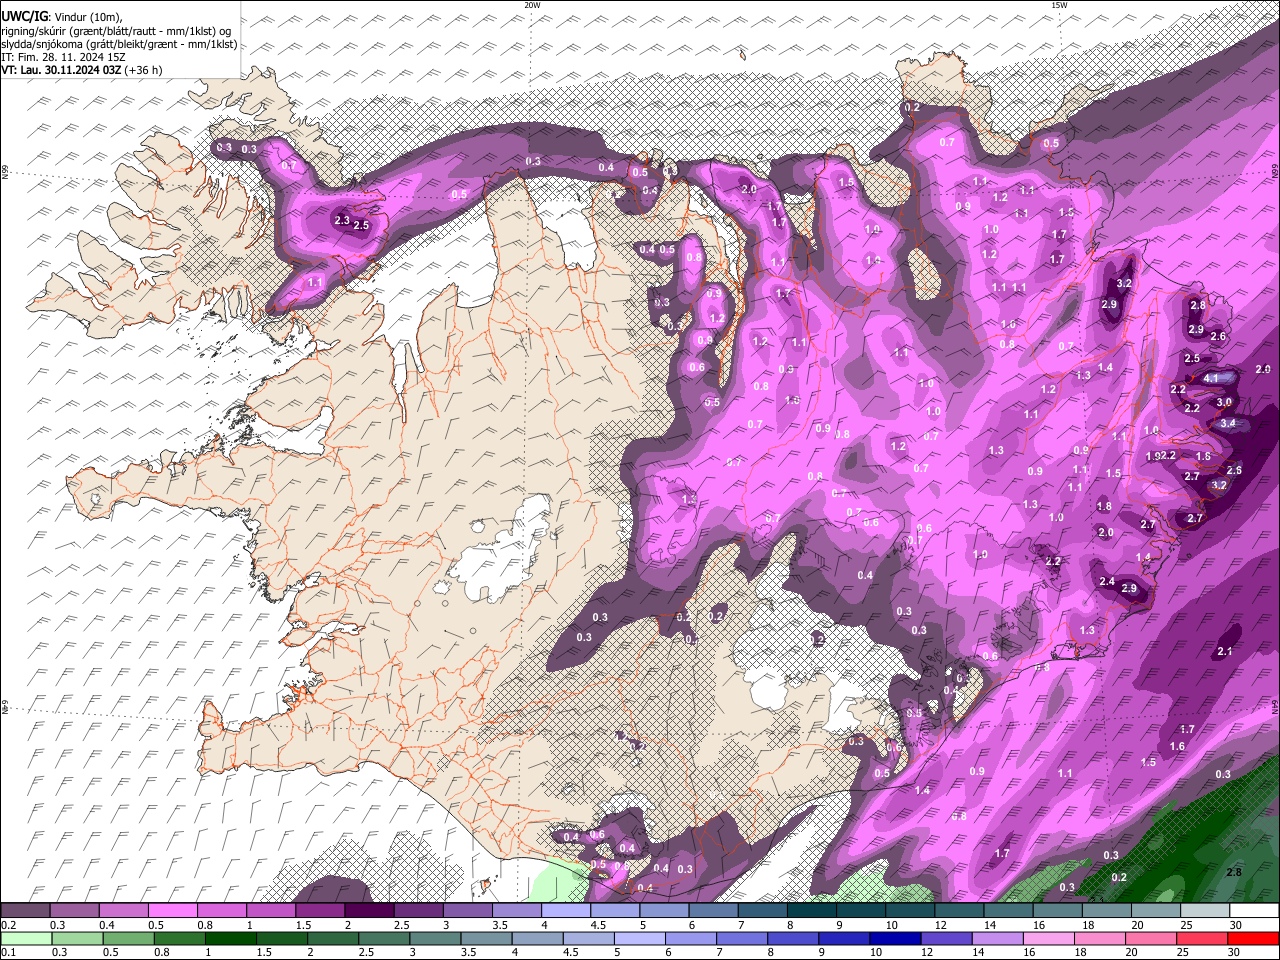
Task: Click the '3.4' value on the map
Action: pyautogui.click(x=1229, y=423)
